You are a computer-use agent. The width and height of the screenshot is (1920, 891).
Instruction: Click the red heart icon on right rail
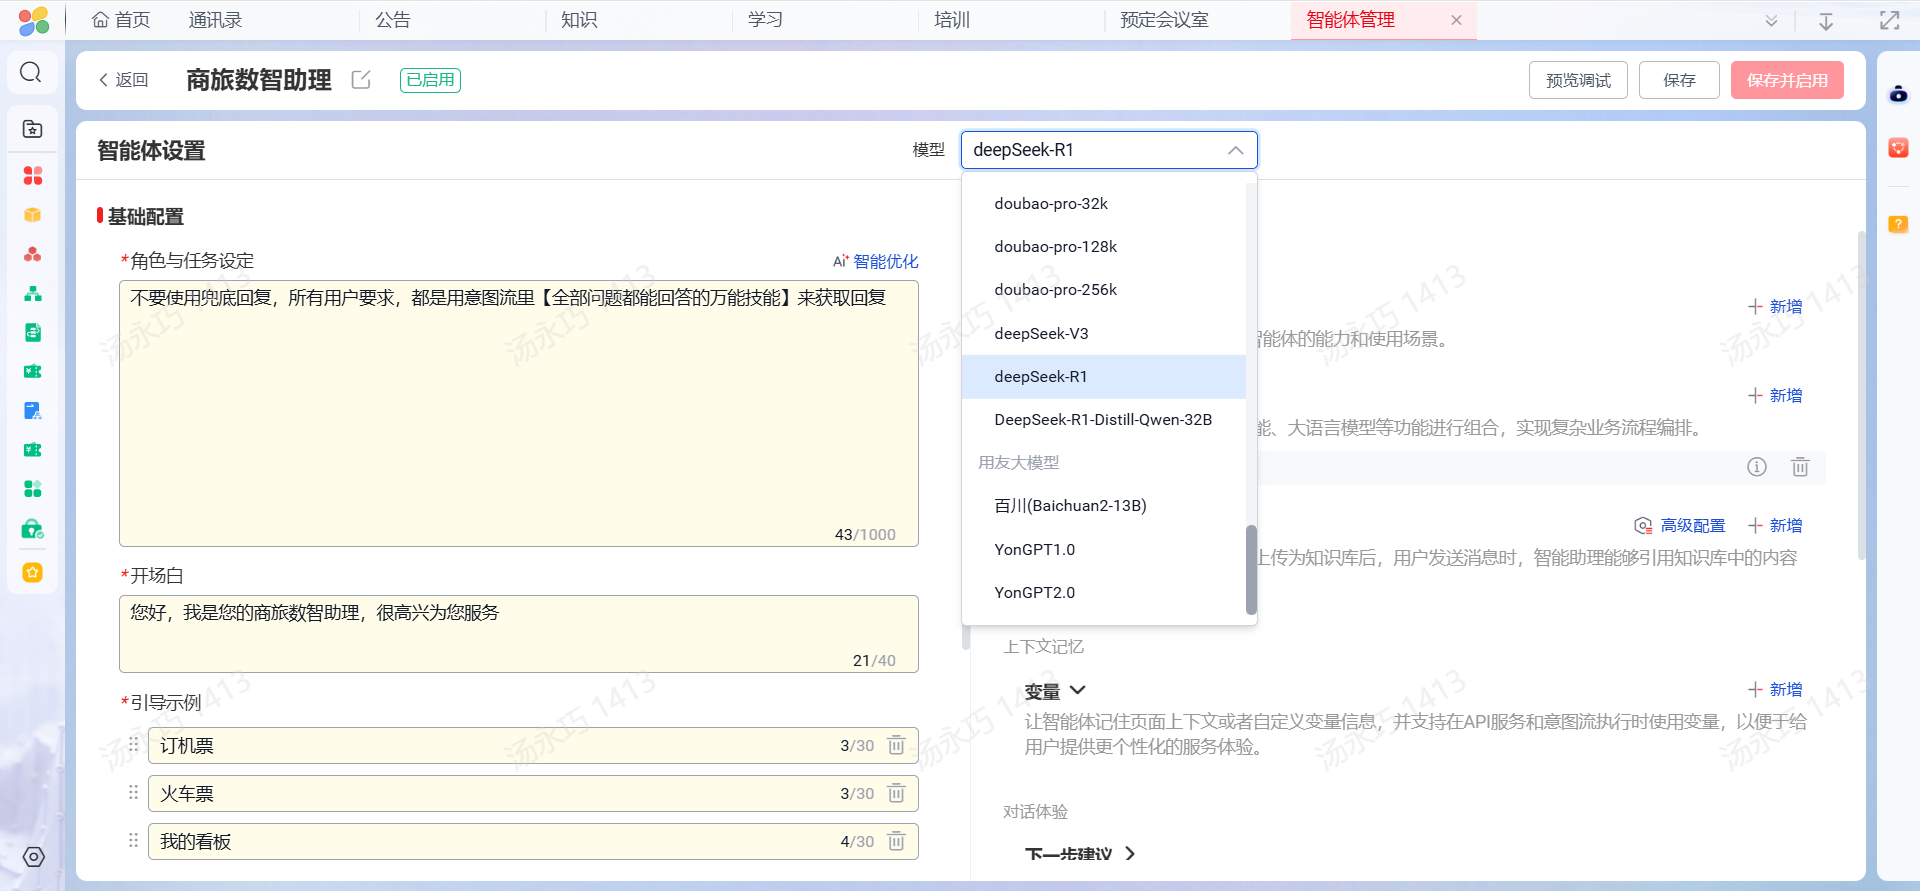point(1898,148)
